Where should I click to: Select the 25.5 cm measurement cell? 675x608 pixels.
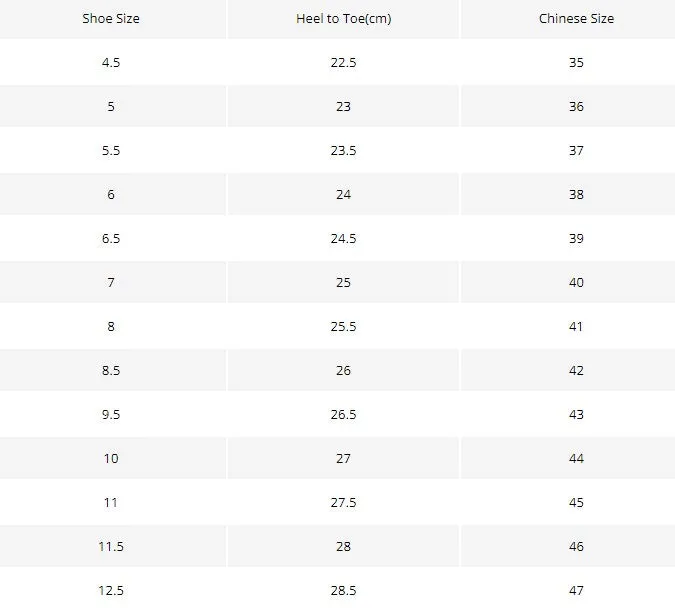(343, 326)
